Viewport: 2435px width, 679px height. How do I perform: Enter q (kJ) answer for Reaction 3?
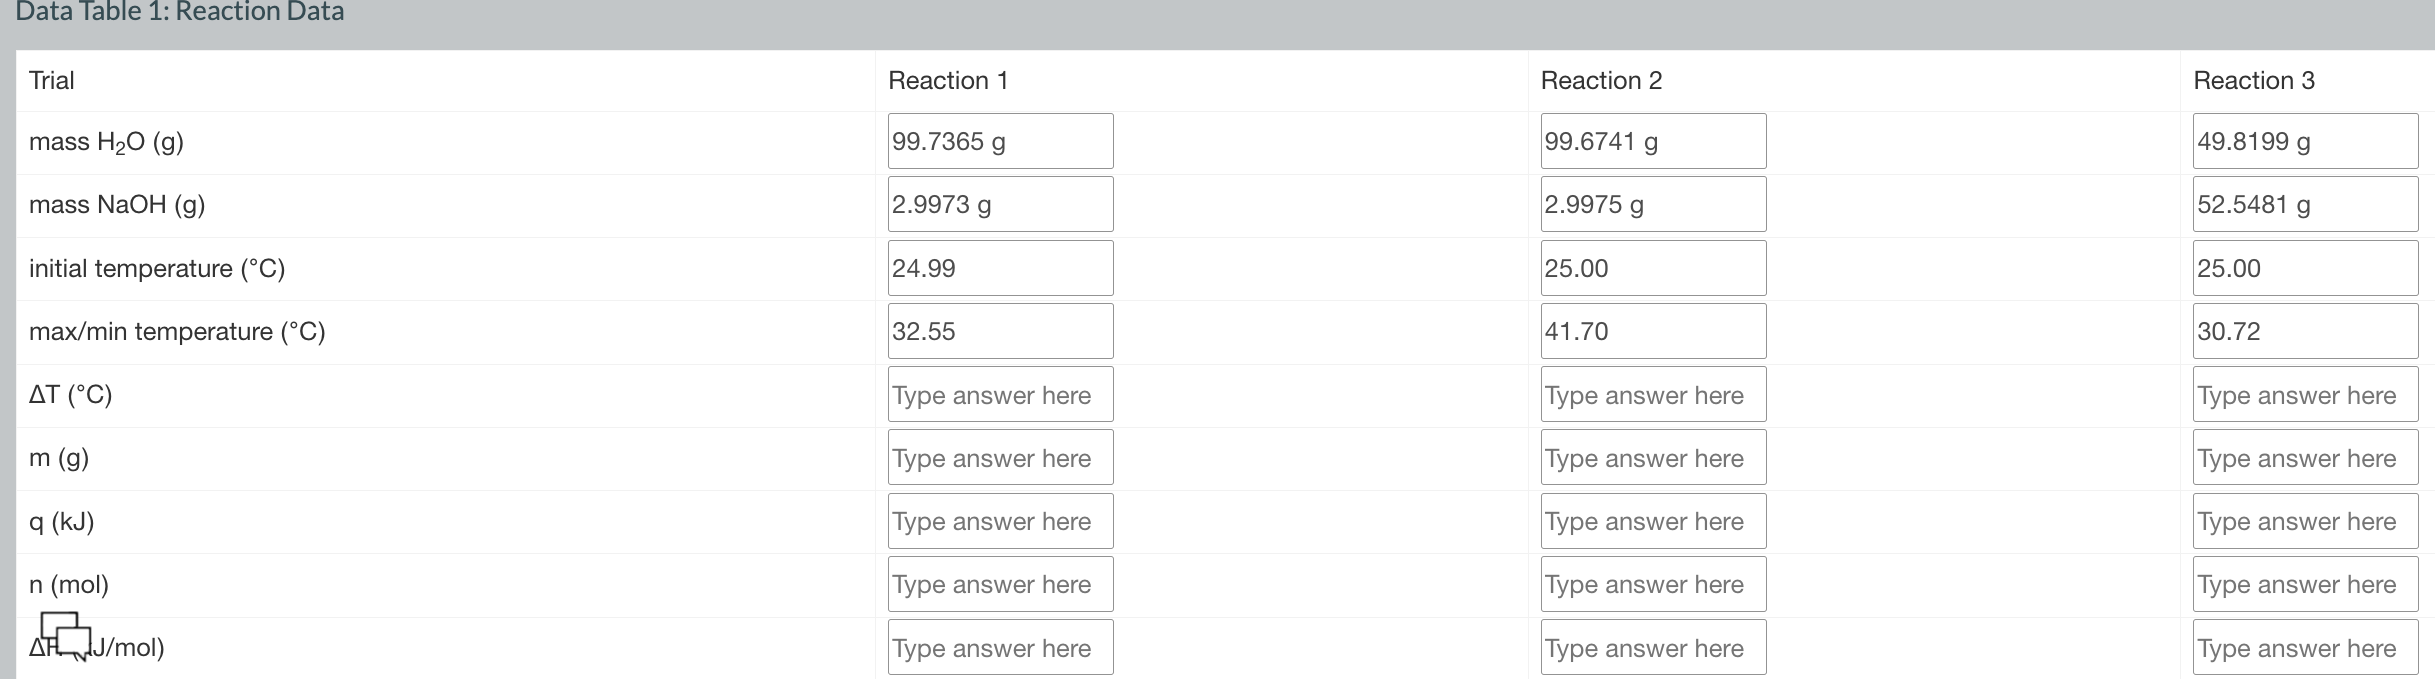coord(2304,520)
